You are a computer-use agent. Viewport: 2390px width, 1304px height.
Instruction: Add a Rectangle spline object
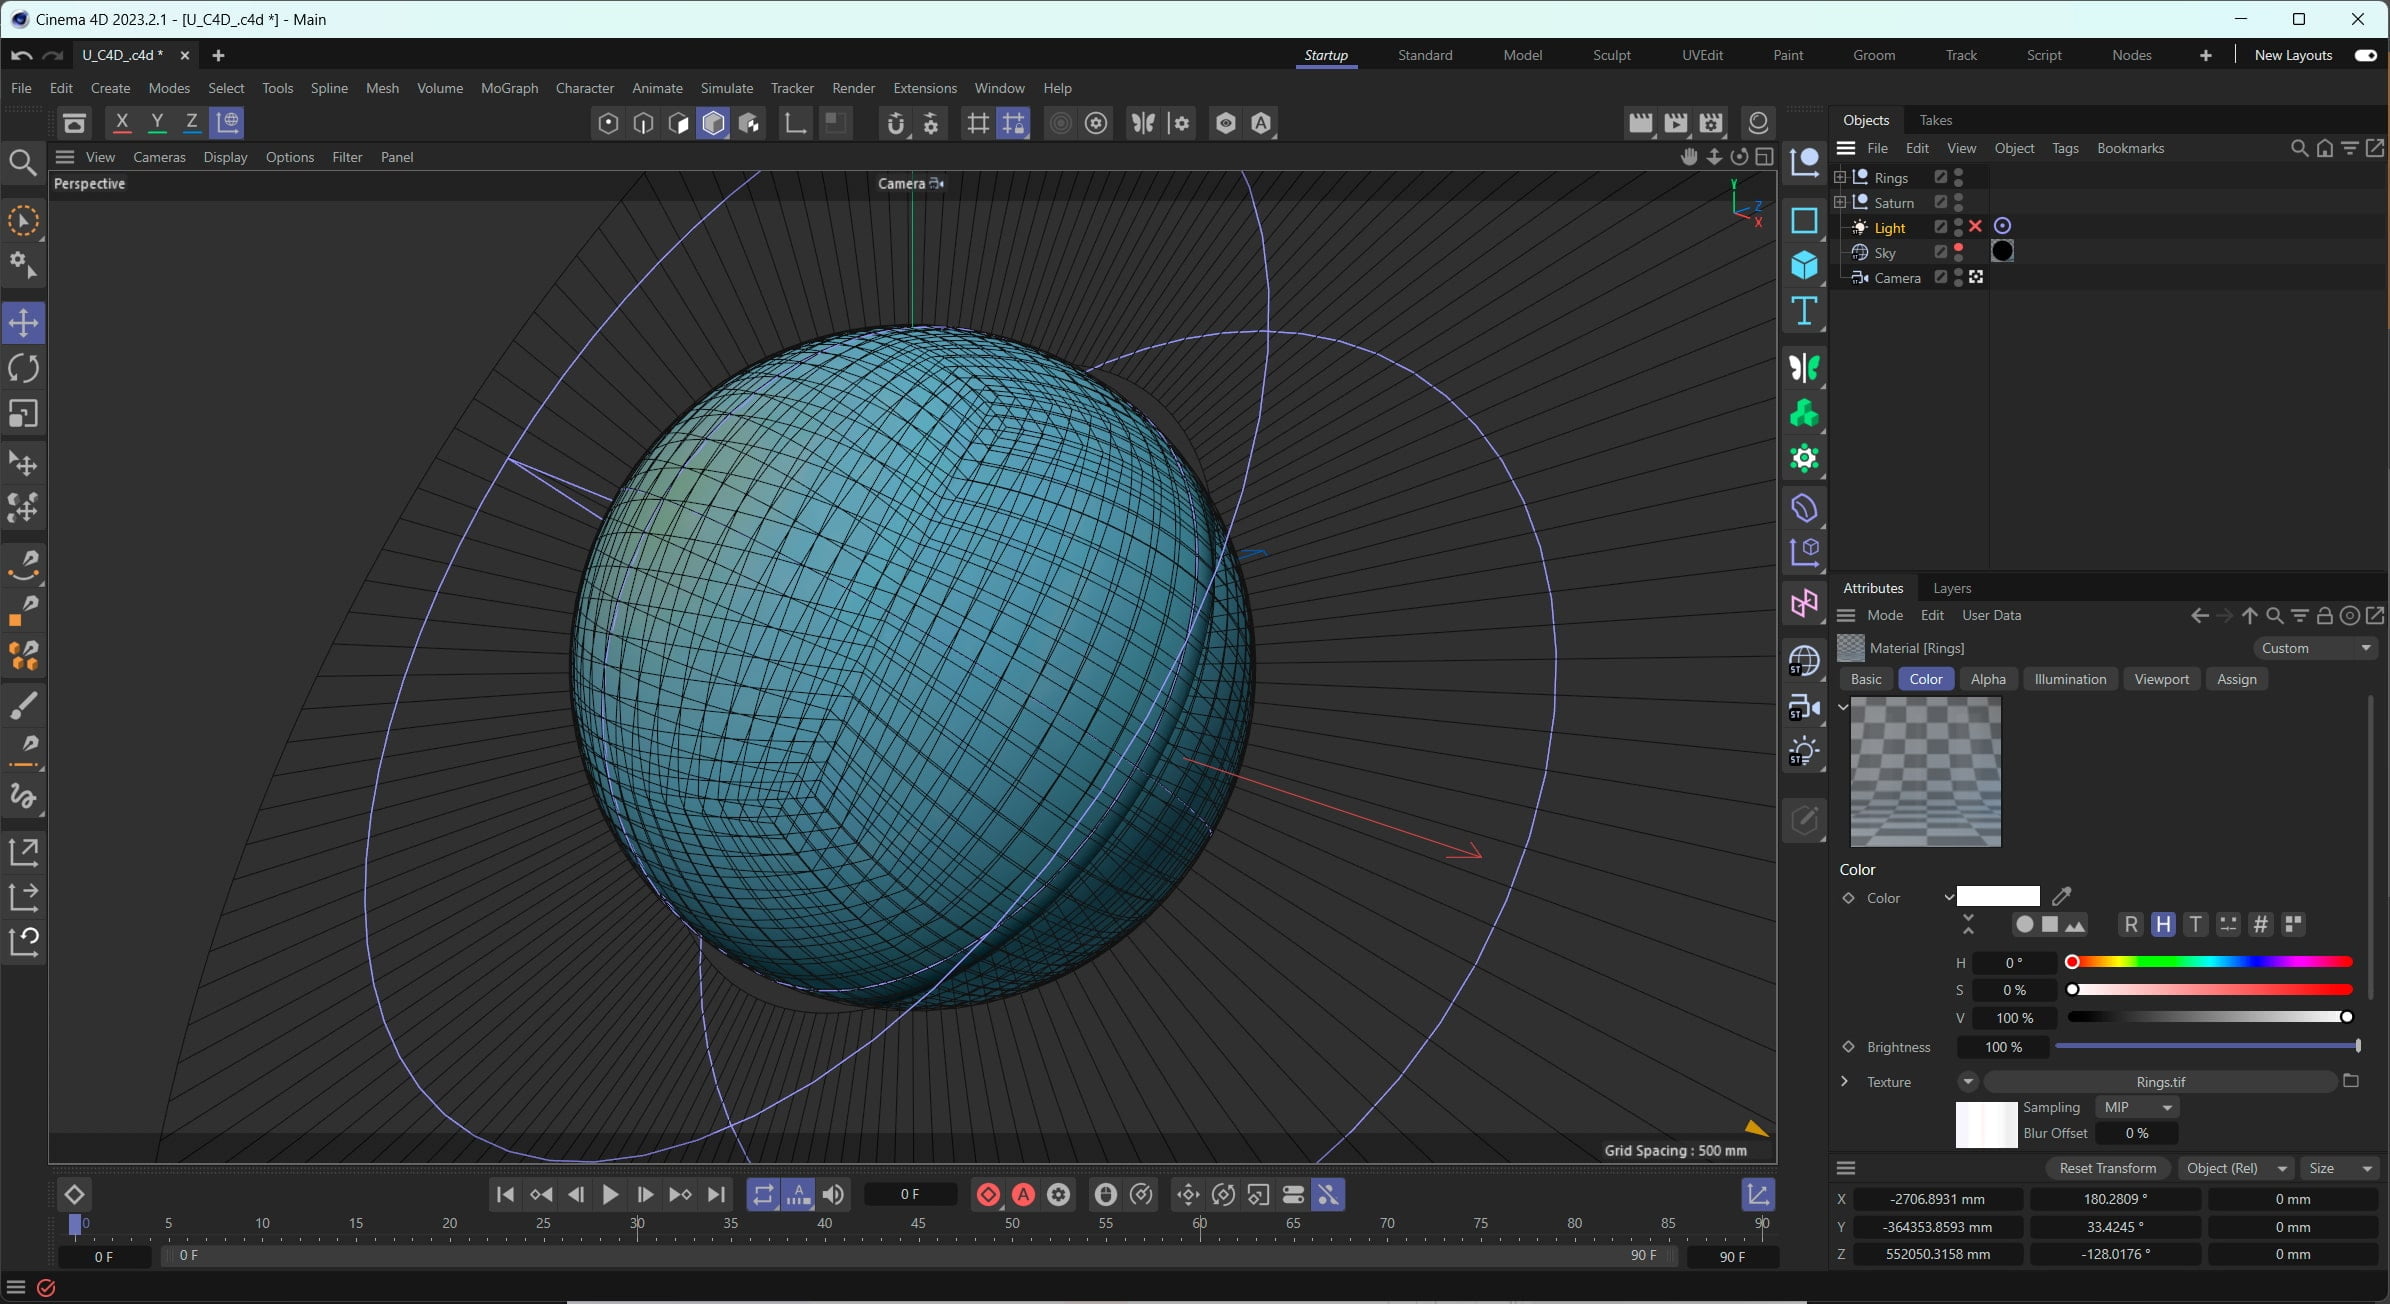(x=1804, y=220)
